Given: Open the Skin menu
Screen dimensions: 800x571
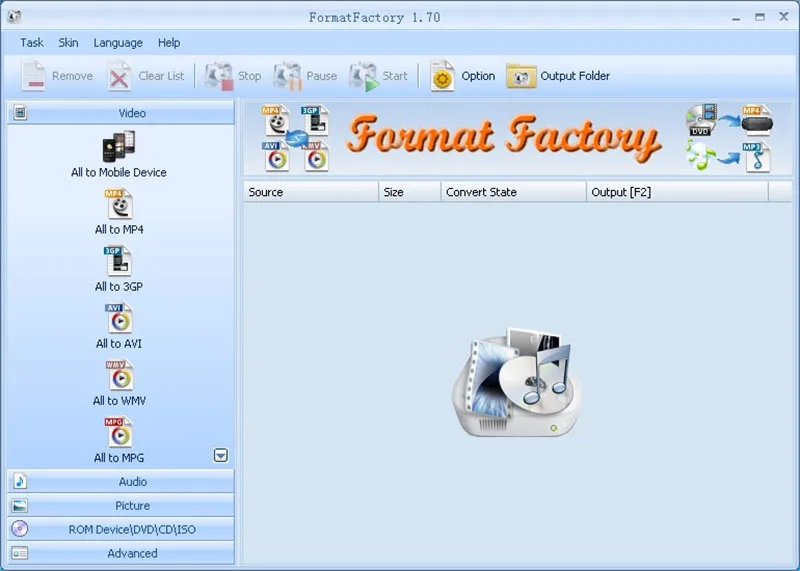Looking at the screenshot, I should click(68, 43).
